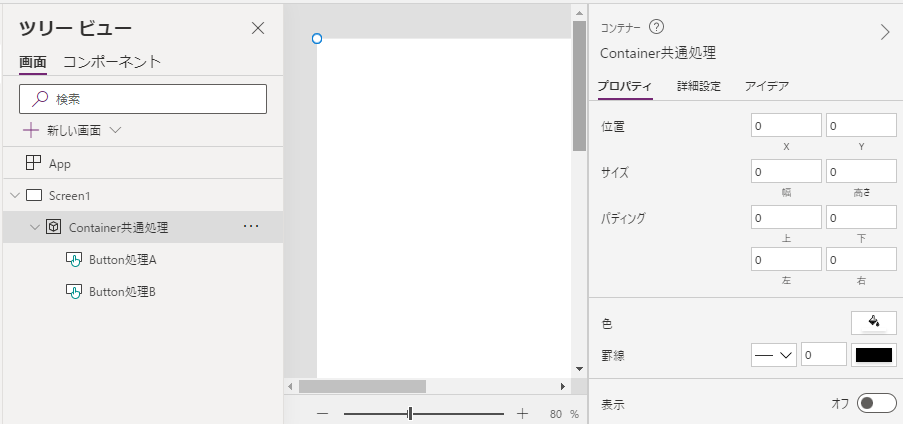Screen dimensions: 903x424
Task: Collapse the Container共通処理 tree node
Action: coord(35,227)
